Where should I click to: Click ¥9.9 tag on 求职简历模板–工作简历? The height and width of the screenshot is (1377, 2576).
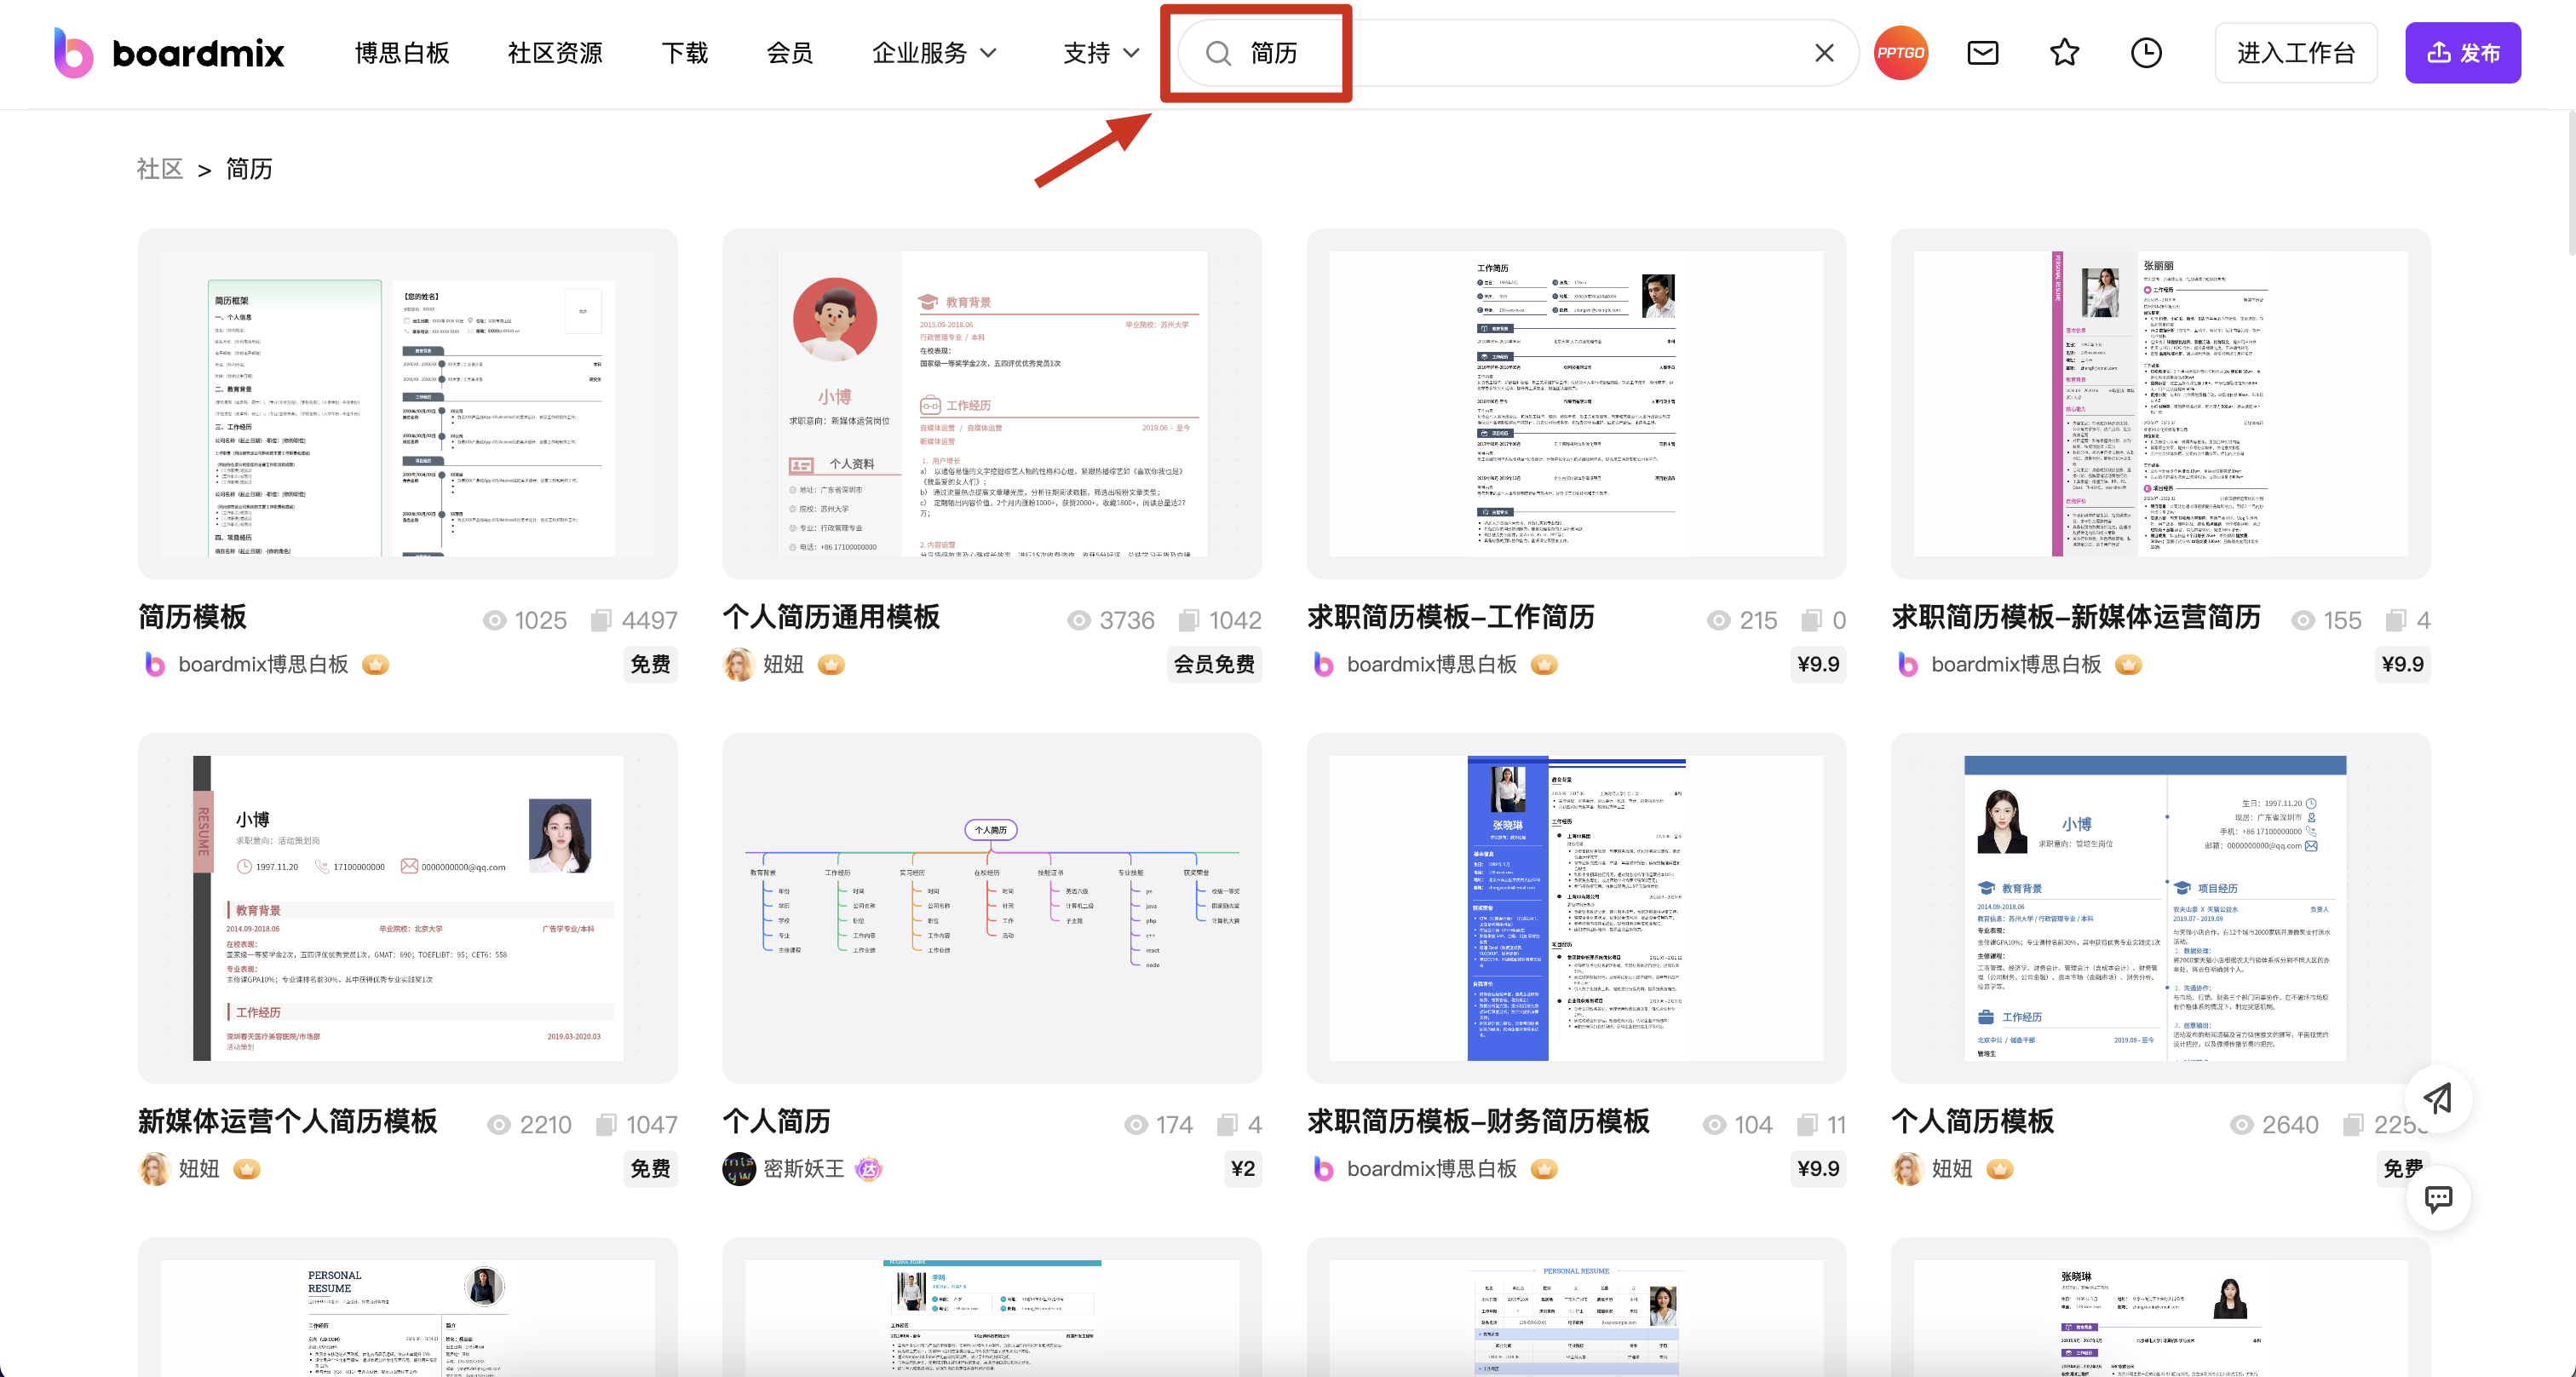coord(1818,664)
